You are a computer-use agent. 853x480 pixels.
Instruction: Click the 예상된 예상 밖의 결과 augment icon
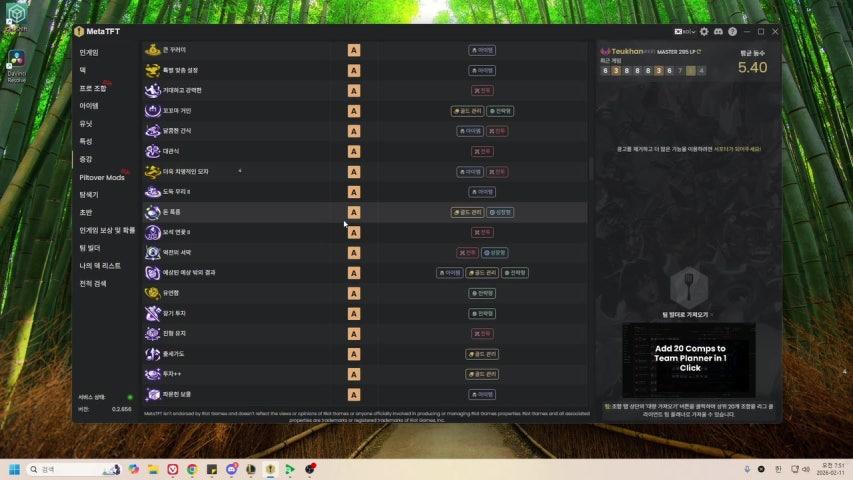point(152,273)
